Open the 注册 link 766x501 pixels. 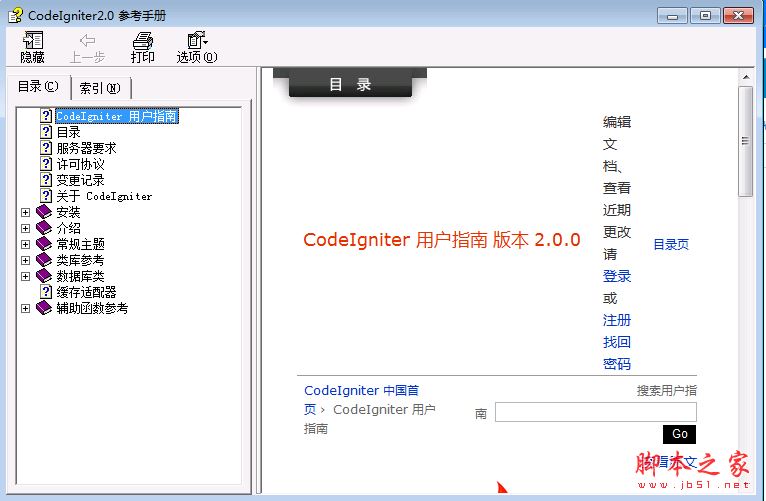point(617,320)
